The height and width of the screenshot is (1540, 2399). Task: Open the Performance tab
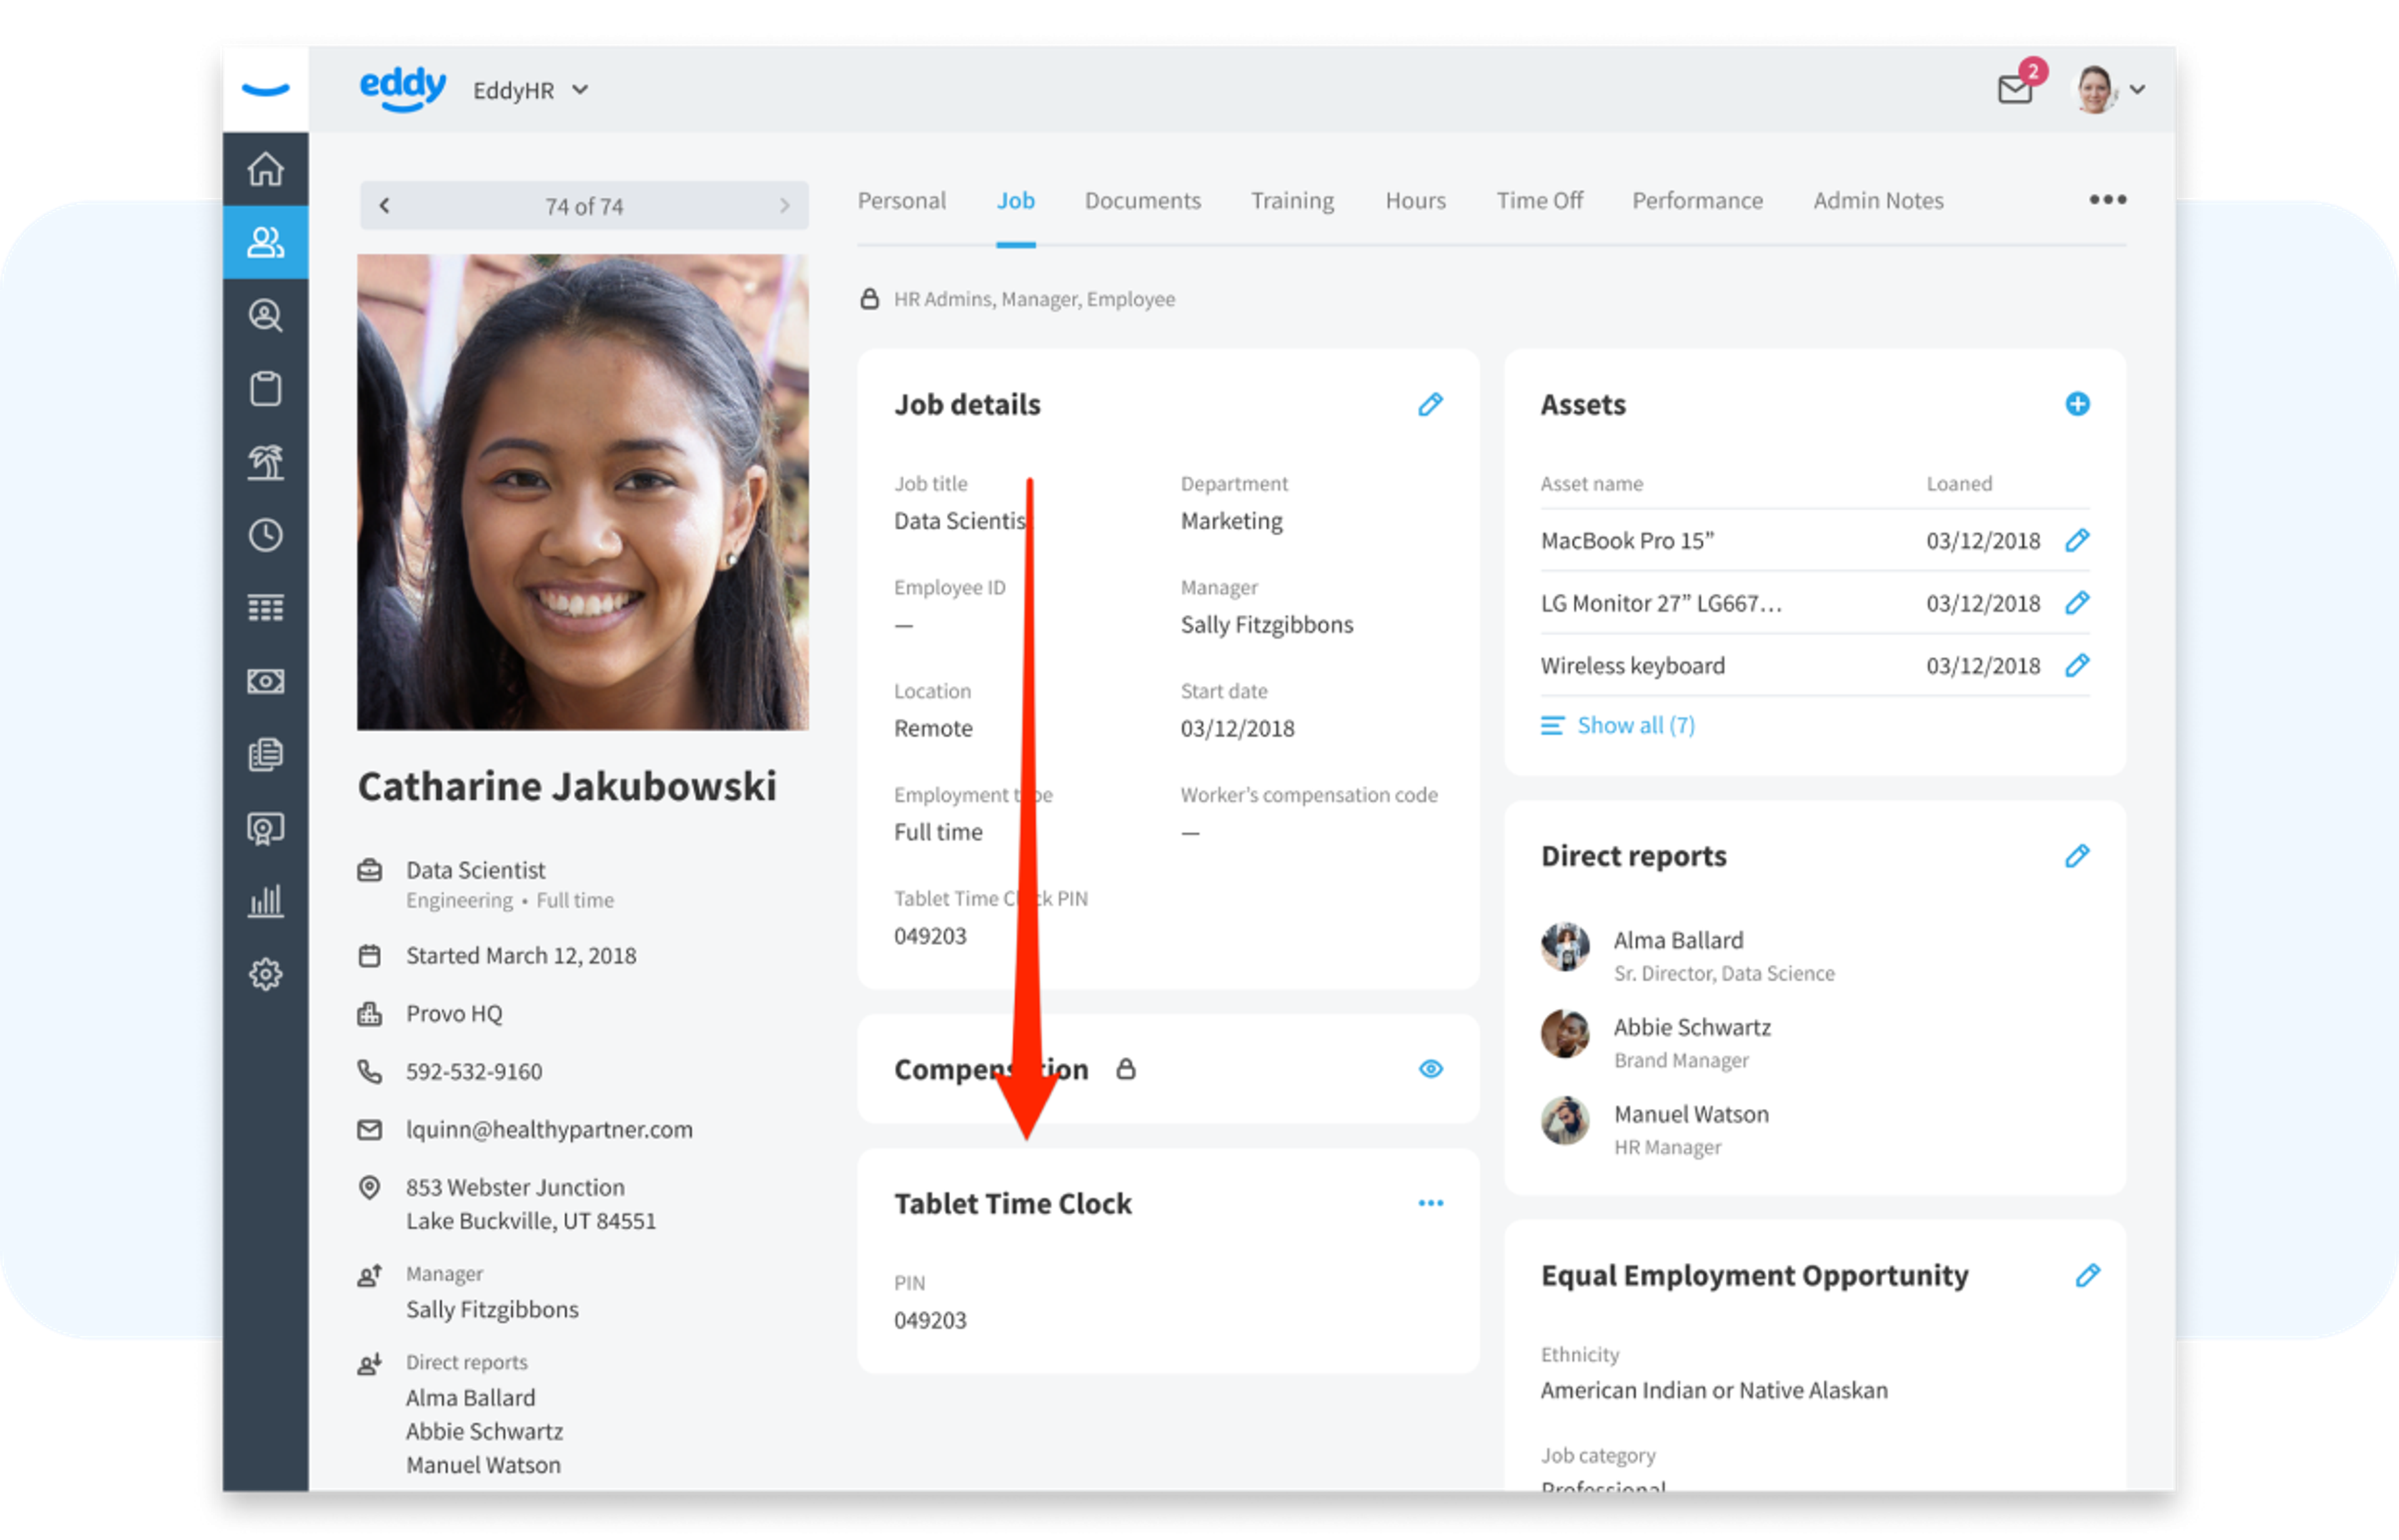point(1697,201)
